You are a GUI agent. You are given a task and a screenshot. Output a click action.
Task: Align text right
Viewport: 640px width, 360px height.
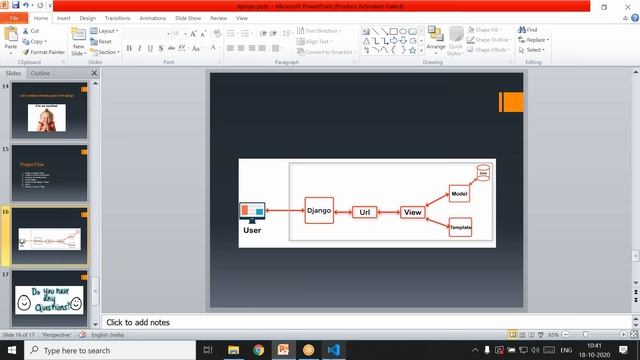252,48
